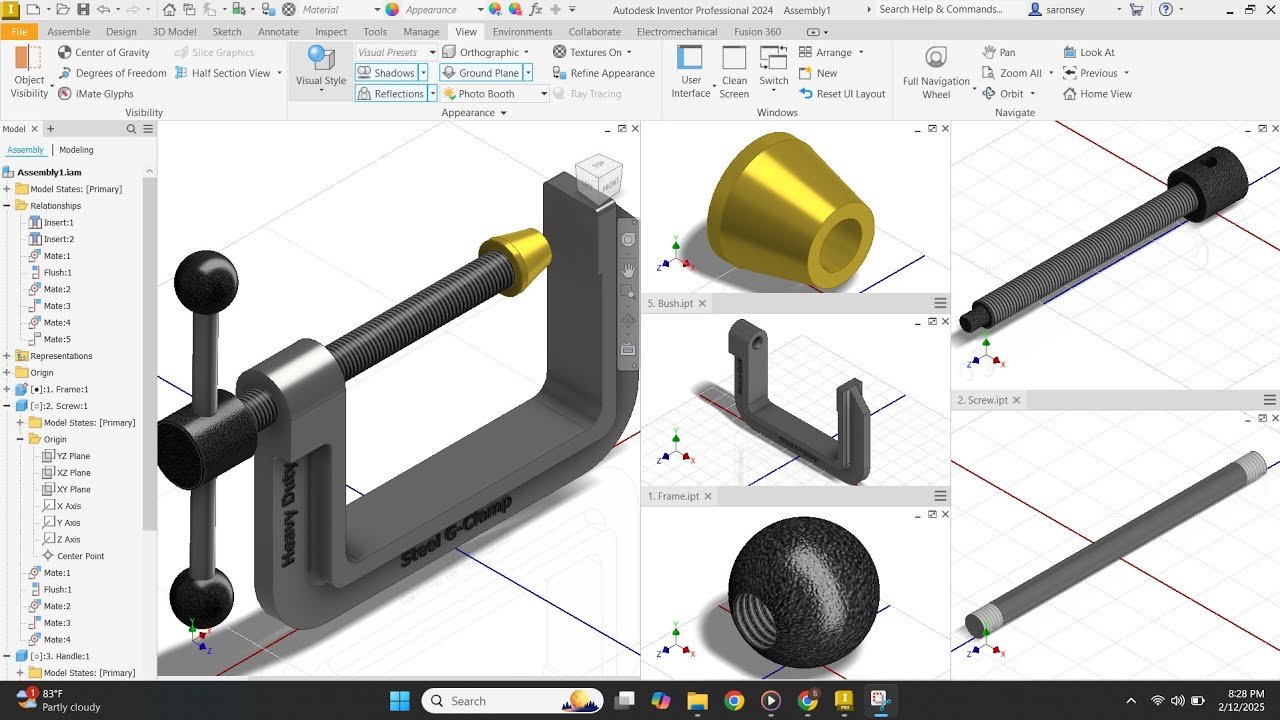Click the Visual Style button

[x=321, y=70]
